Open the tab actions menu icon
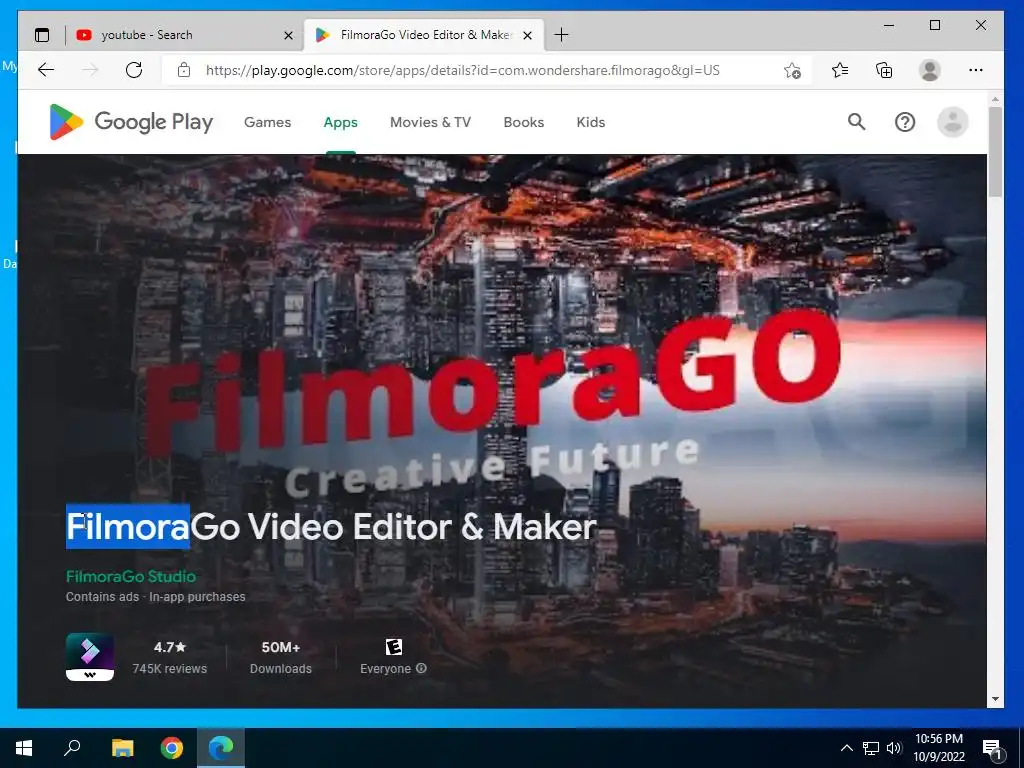 click(x=42, y=35)
